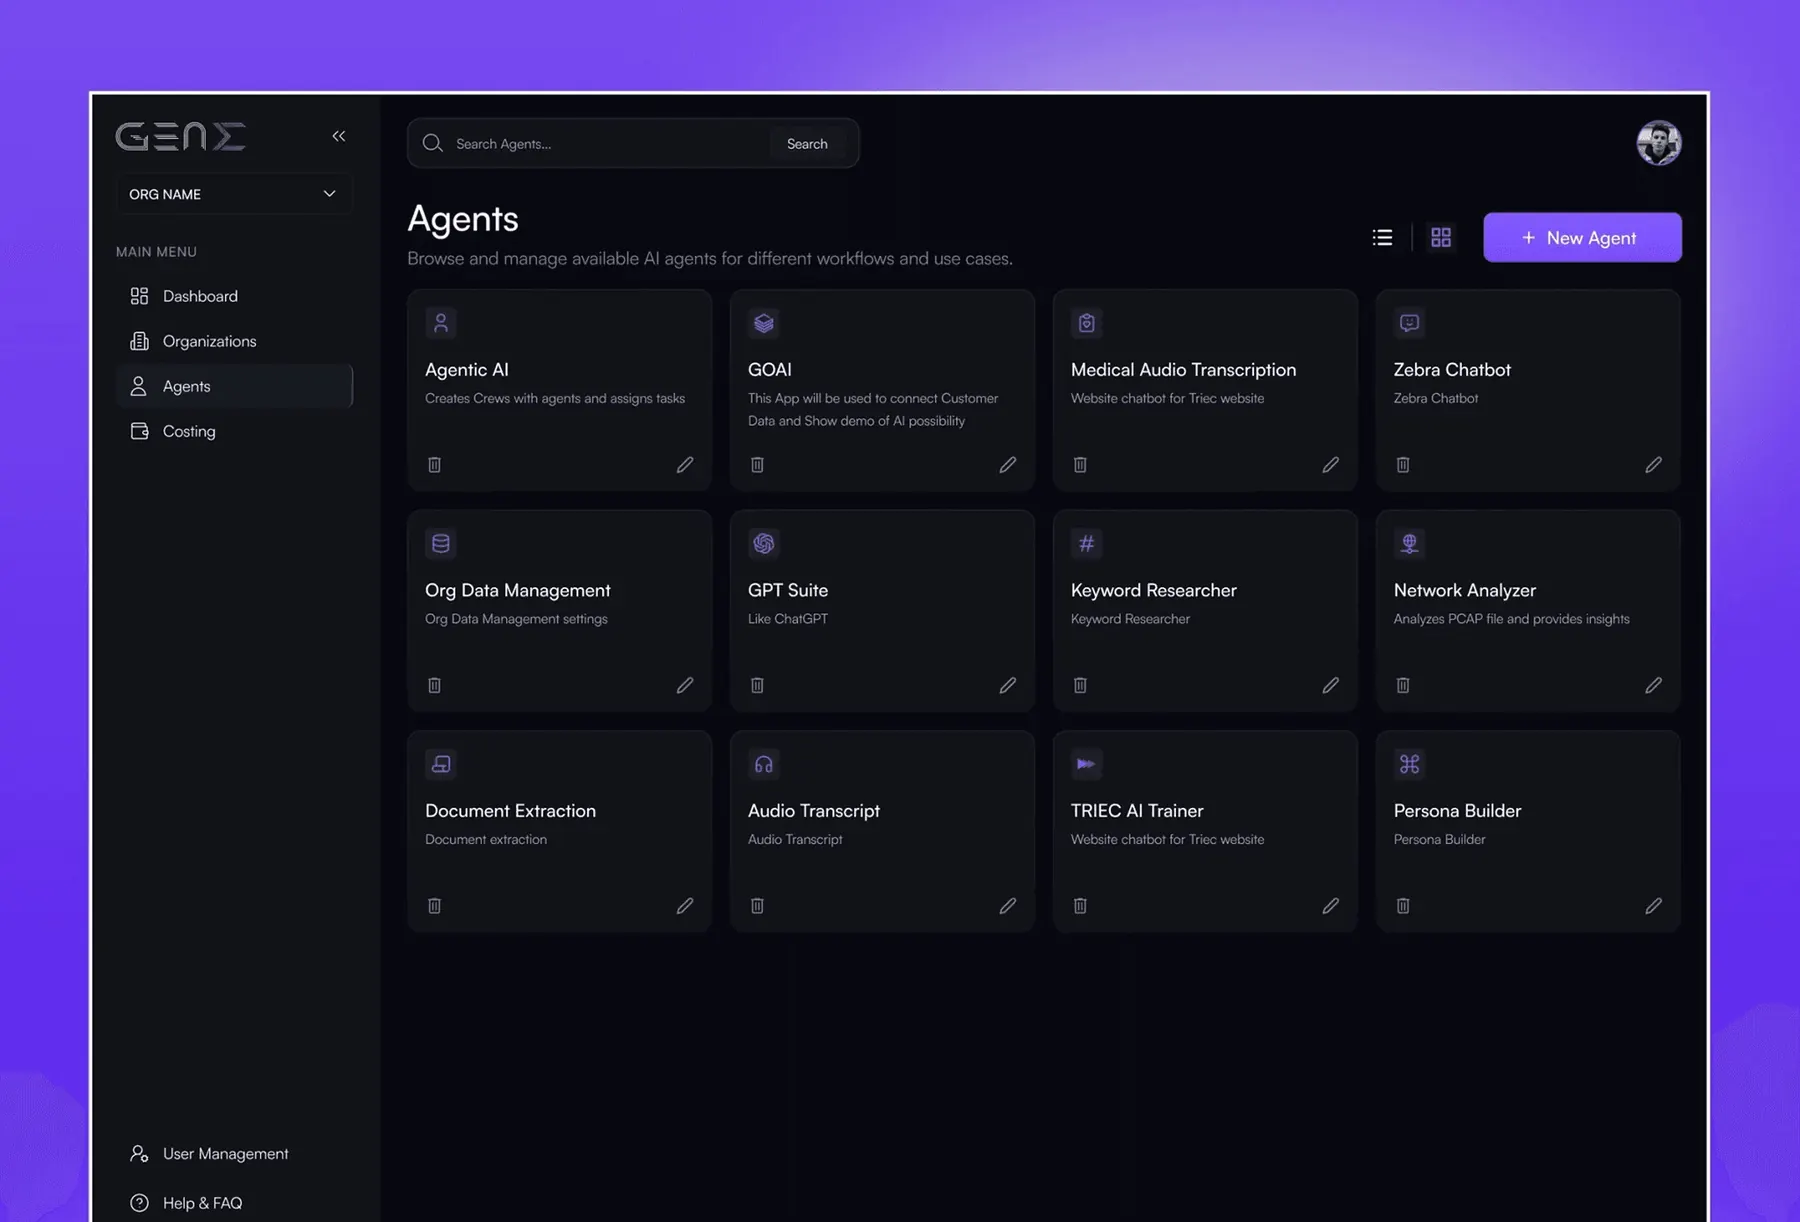Click the Audio Transcript headphones icon
The image size is (1800, 1222).
[764, 765]
